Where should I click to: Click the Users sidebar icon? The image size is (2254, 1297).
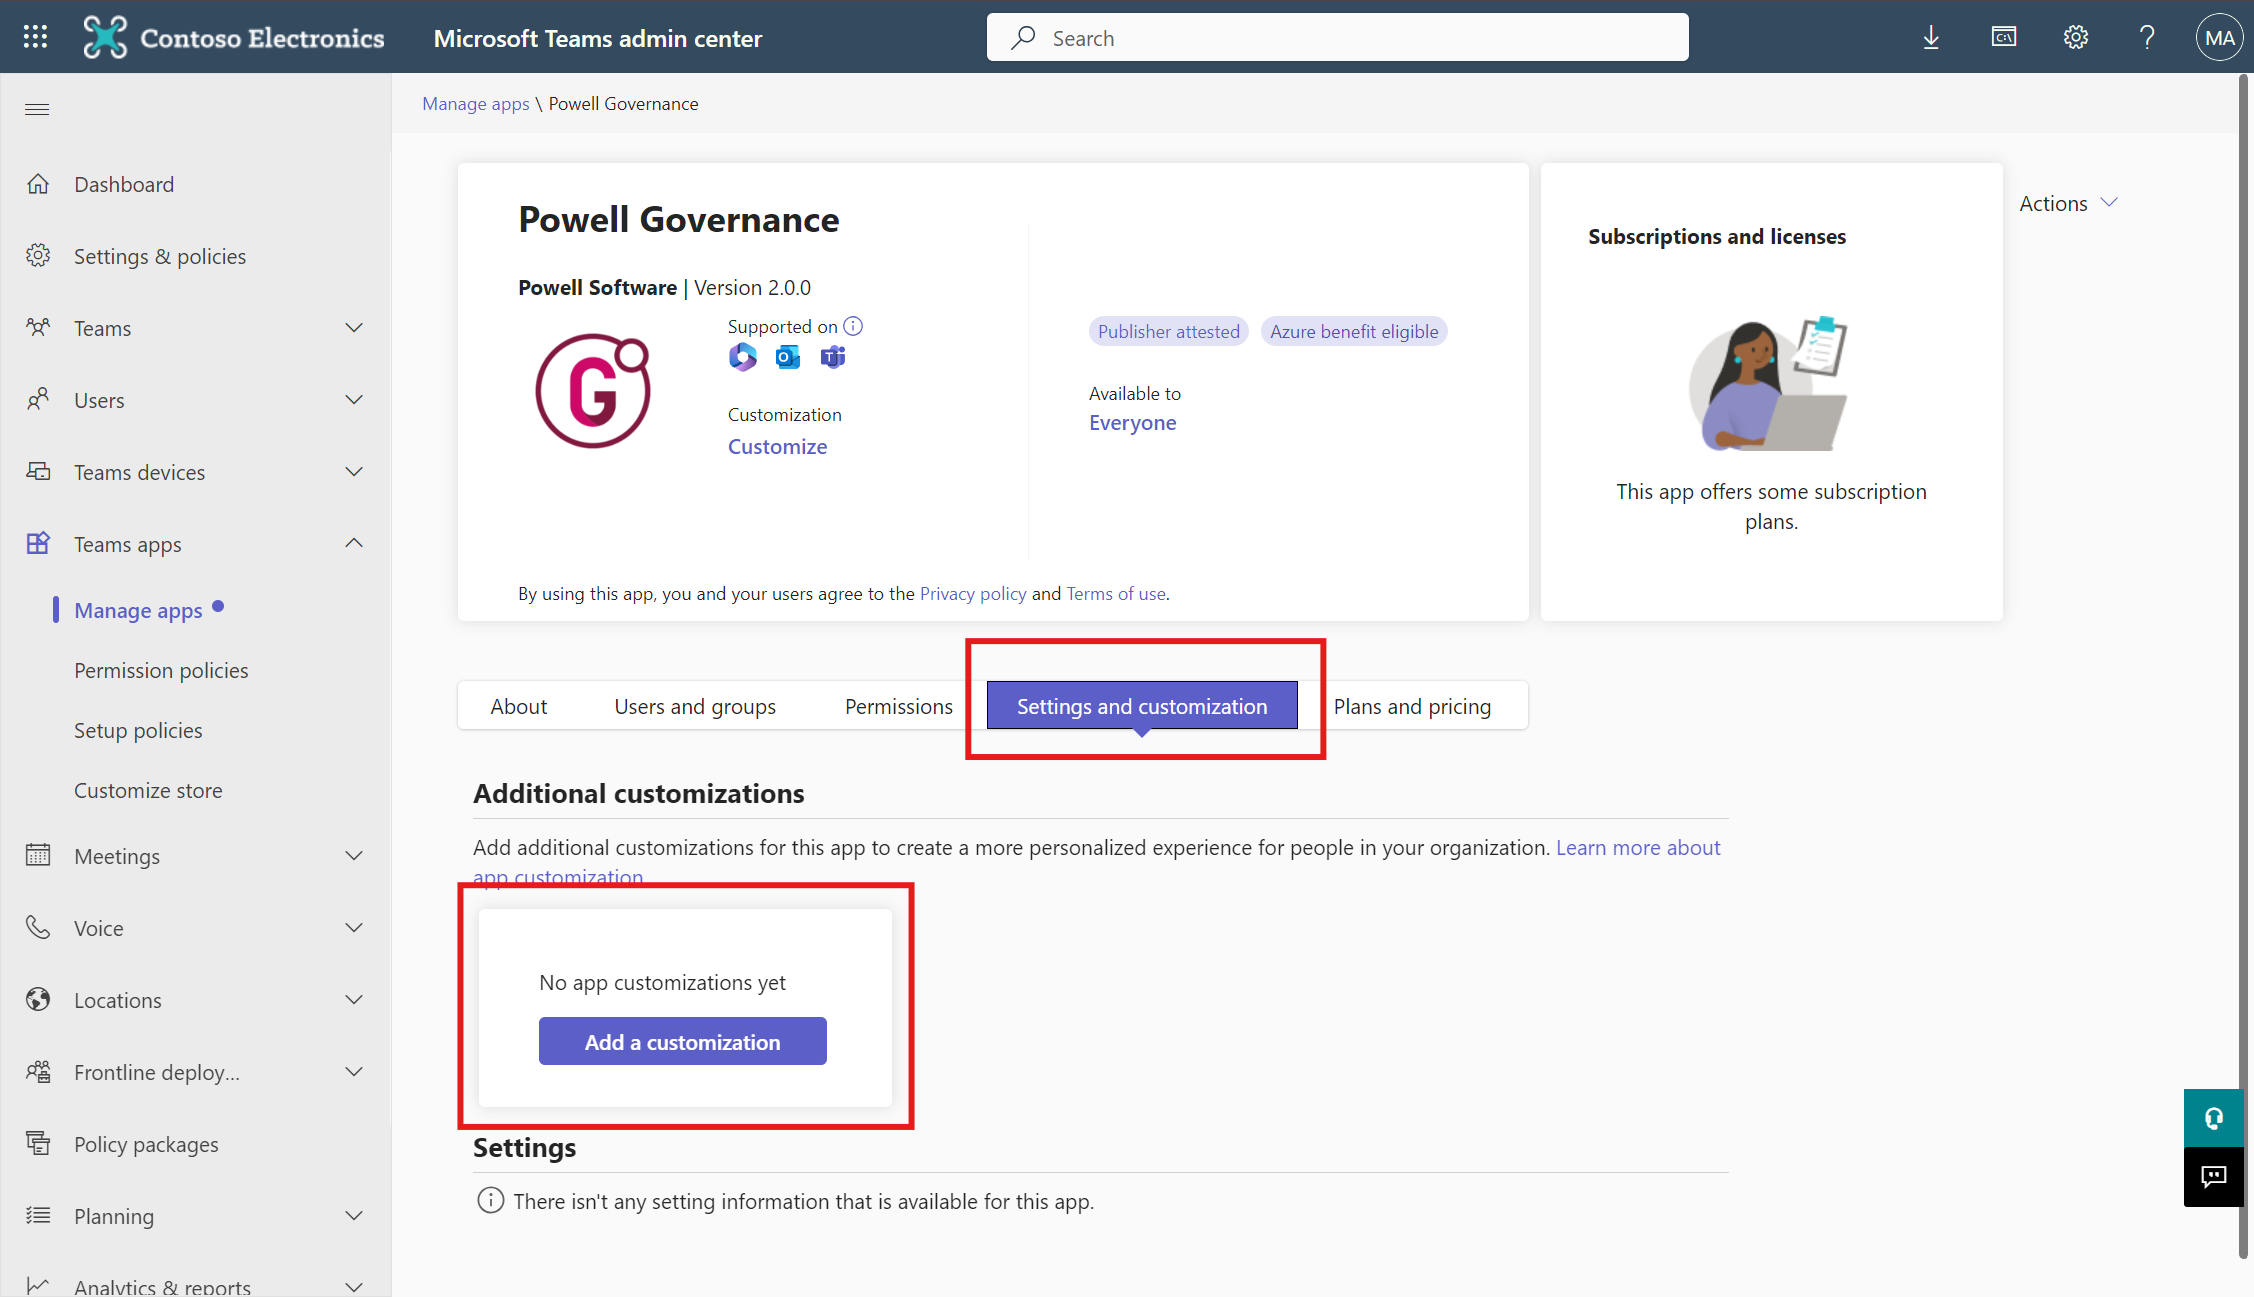pyautogui.click(x=38, y=400)
